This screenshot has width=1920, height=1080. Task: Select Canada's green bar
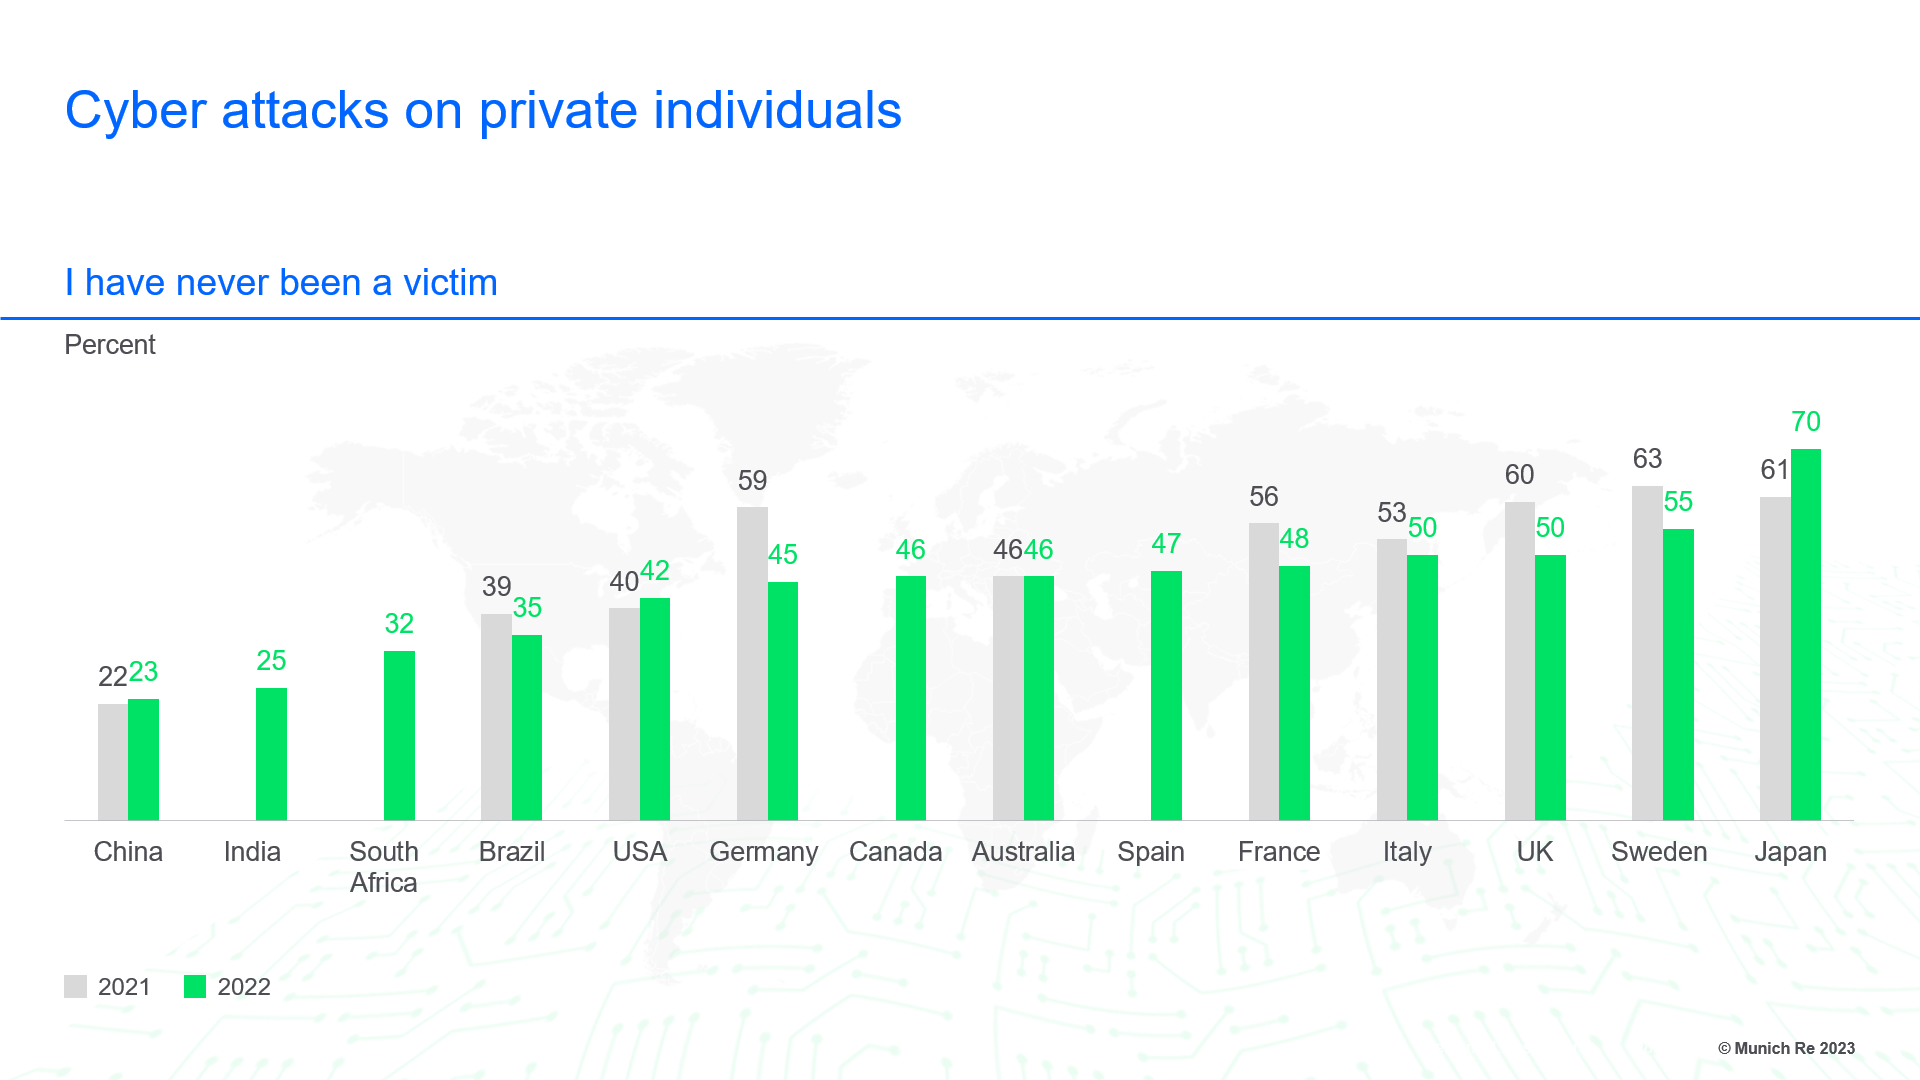point(910,698)
